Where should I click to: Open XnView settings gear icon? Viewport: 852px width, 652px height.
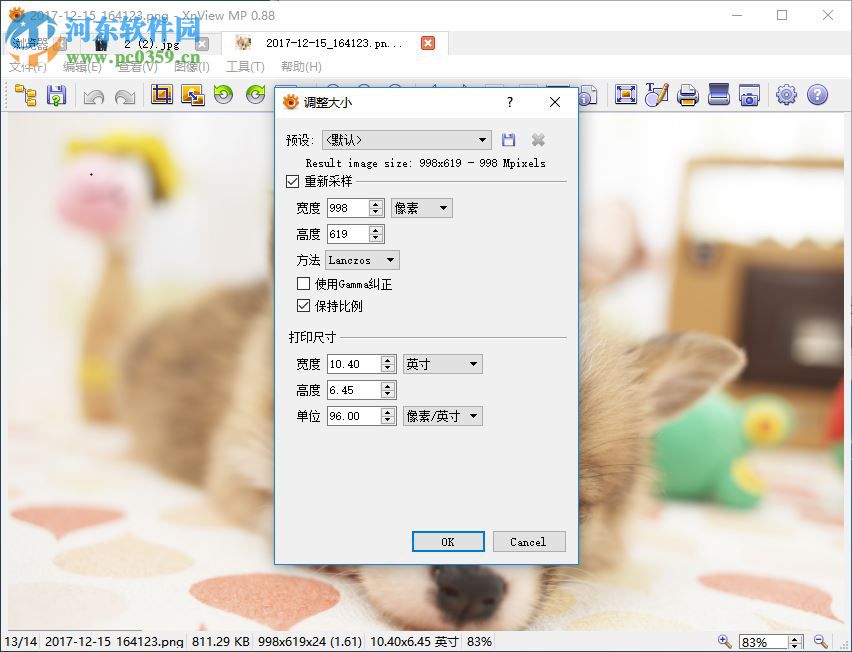[786, 95]
